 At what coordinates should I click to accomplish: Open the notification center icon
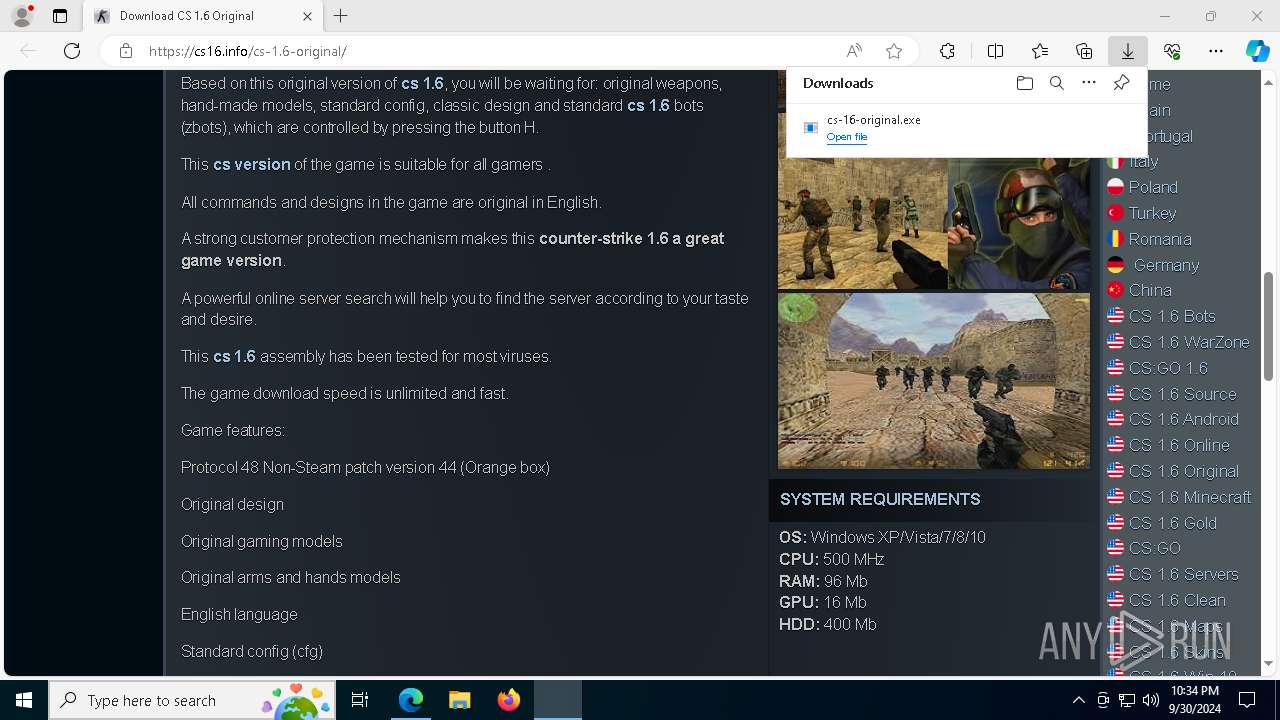coord(1247,700)
